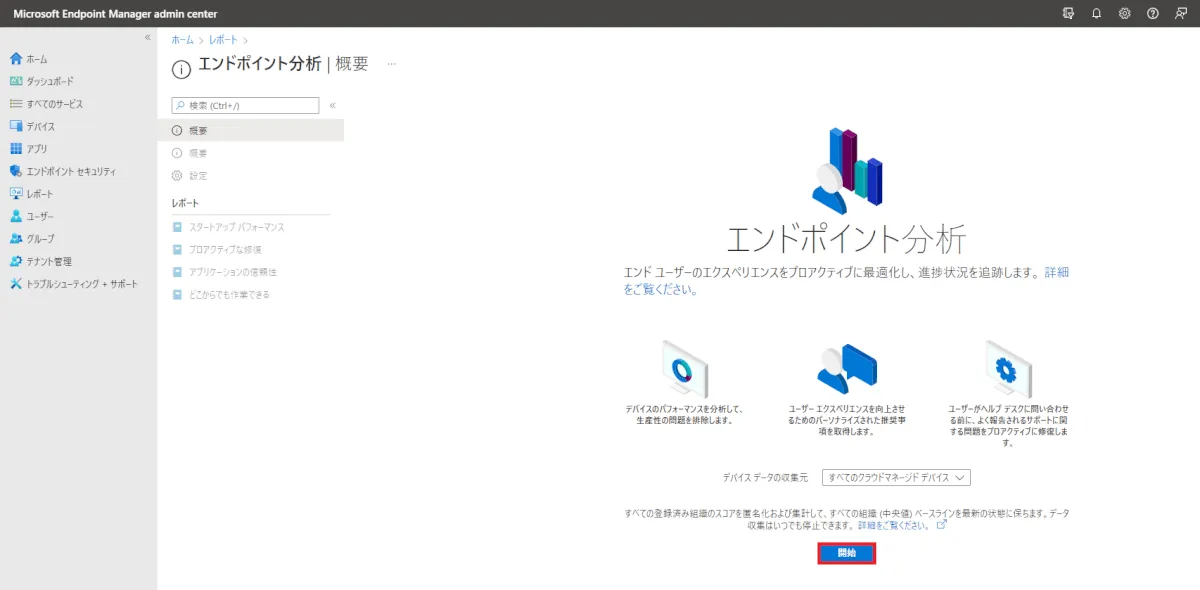Click the feedback person icon in header

(x=1181, y=13)
